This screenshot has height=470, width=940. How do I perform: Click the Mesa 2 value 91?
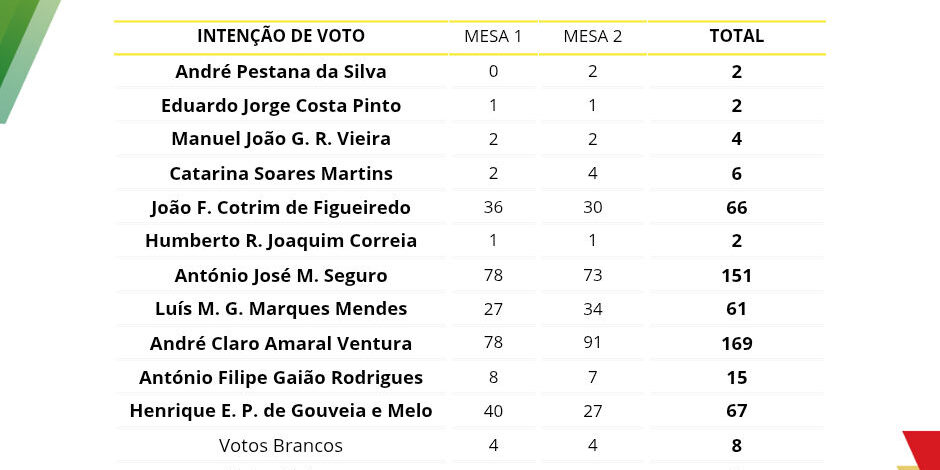click(x=593, y=344)
